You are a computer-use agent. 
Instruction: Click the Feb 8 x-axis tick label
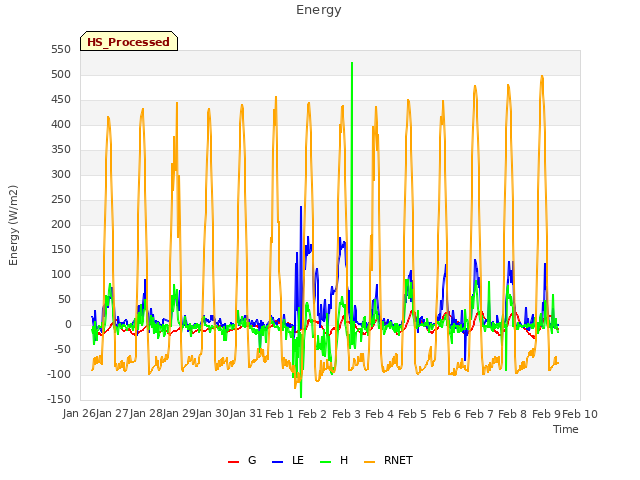coord(513,414)
